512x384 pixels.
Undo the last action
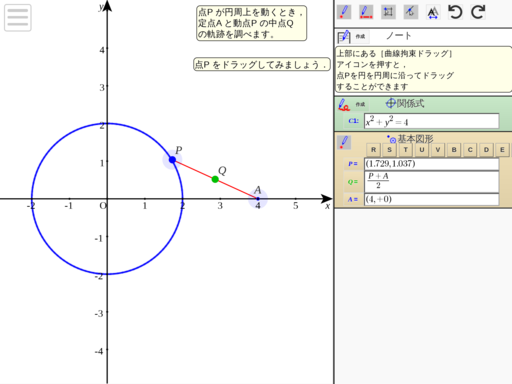(x=455, y=12)
